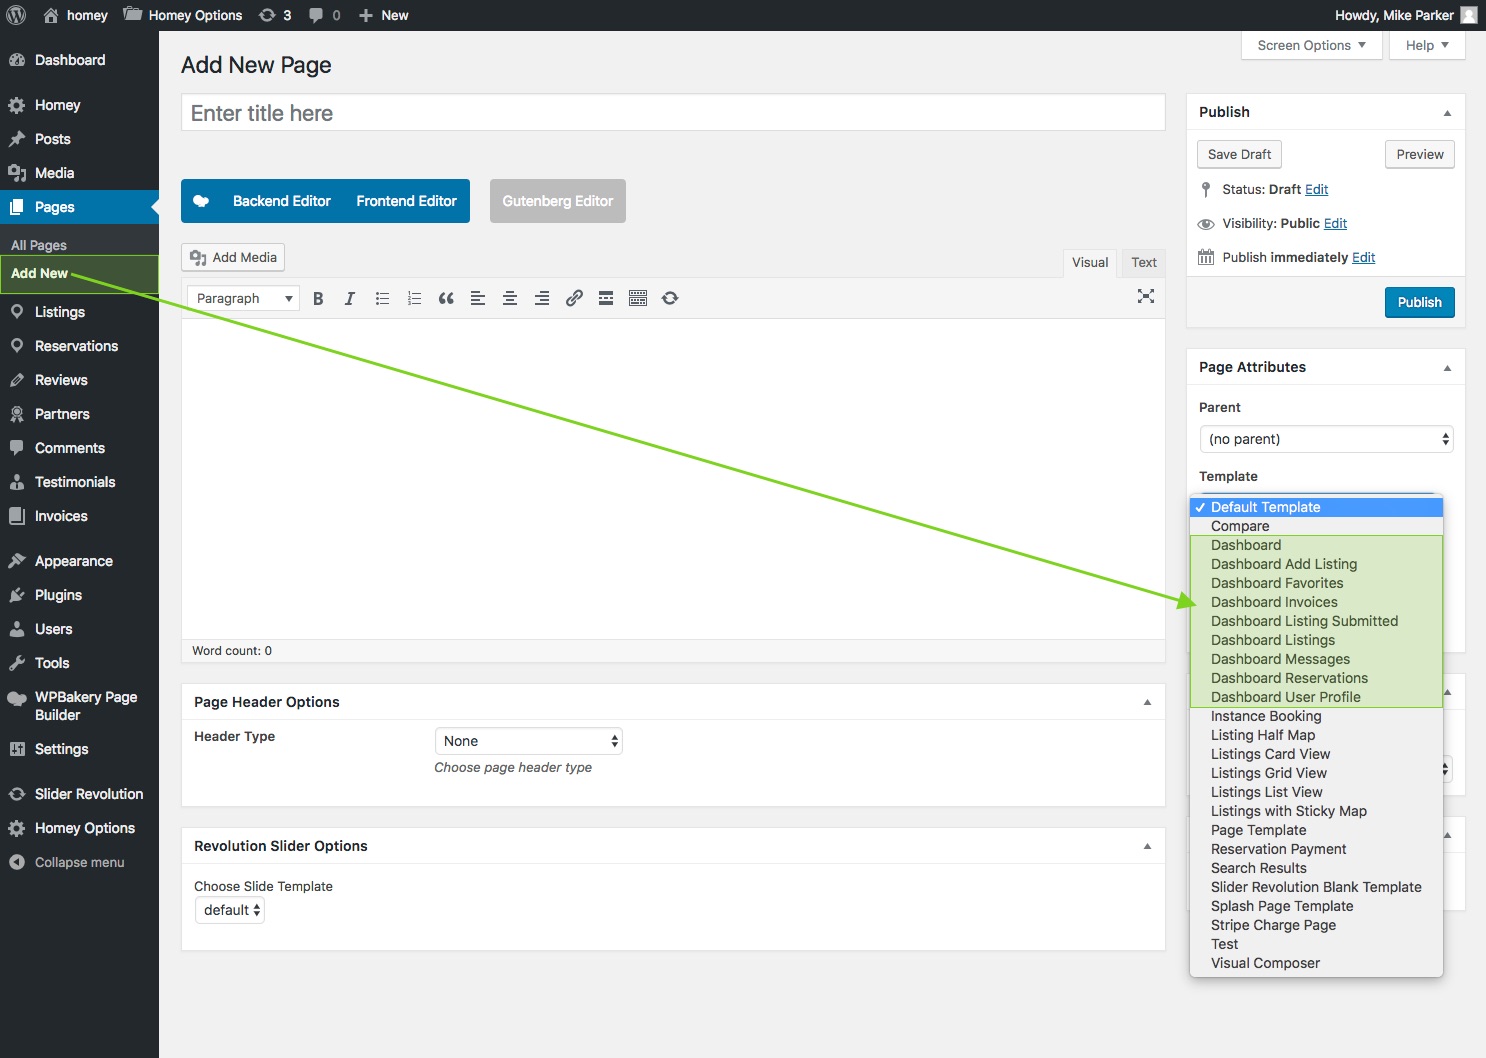Image resolution: width=1486 pixels, height=1058 pixels.
Task: Collapse the Page Attributes panel
Action: coord(1447,368)
